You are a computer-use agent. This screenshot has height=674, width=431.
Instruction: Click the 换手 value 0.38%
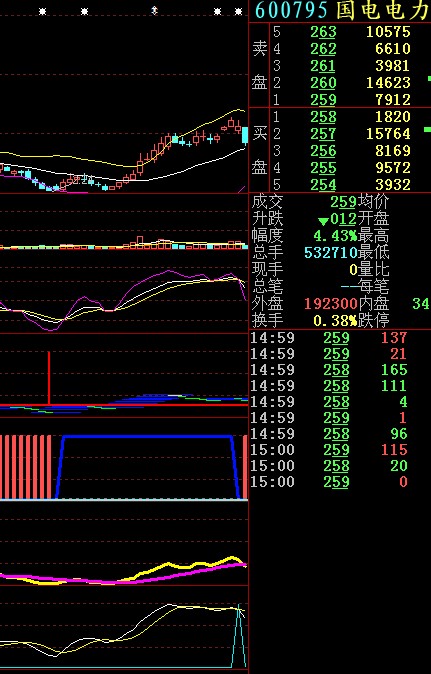point(335,321)
